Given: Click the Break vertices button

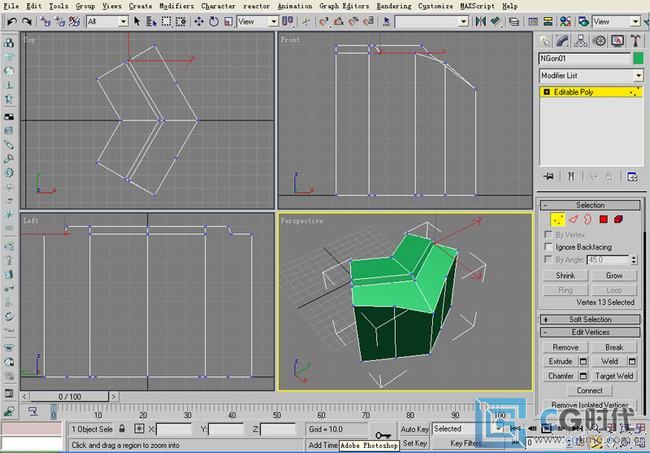Looking at the screenshot, I should tap(614, 347).
